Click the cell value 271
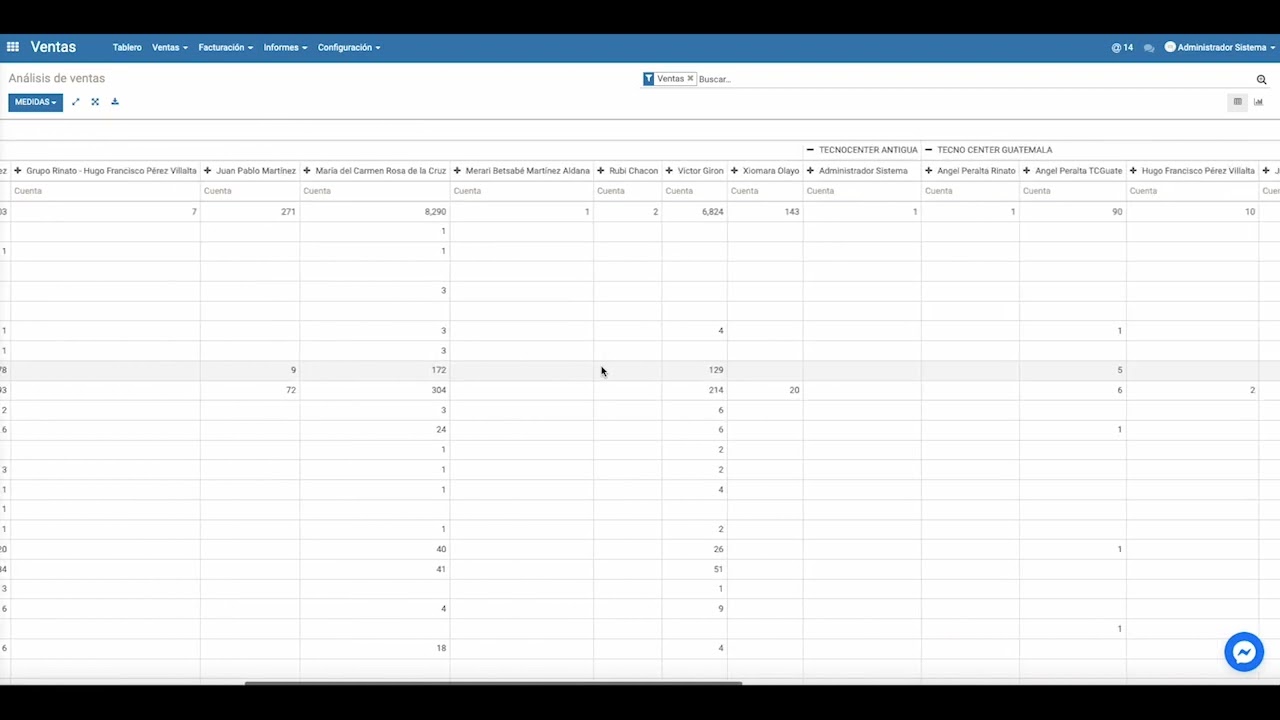This screenshot has width=1280, height=720. point(288,212)
